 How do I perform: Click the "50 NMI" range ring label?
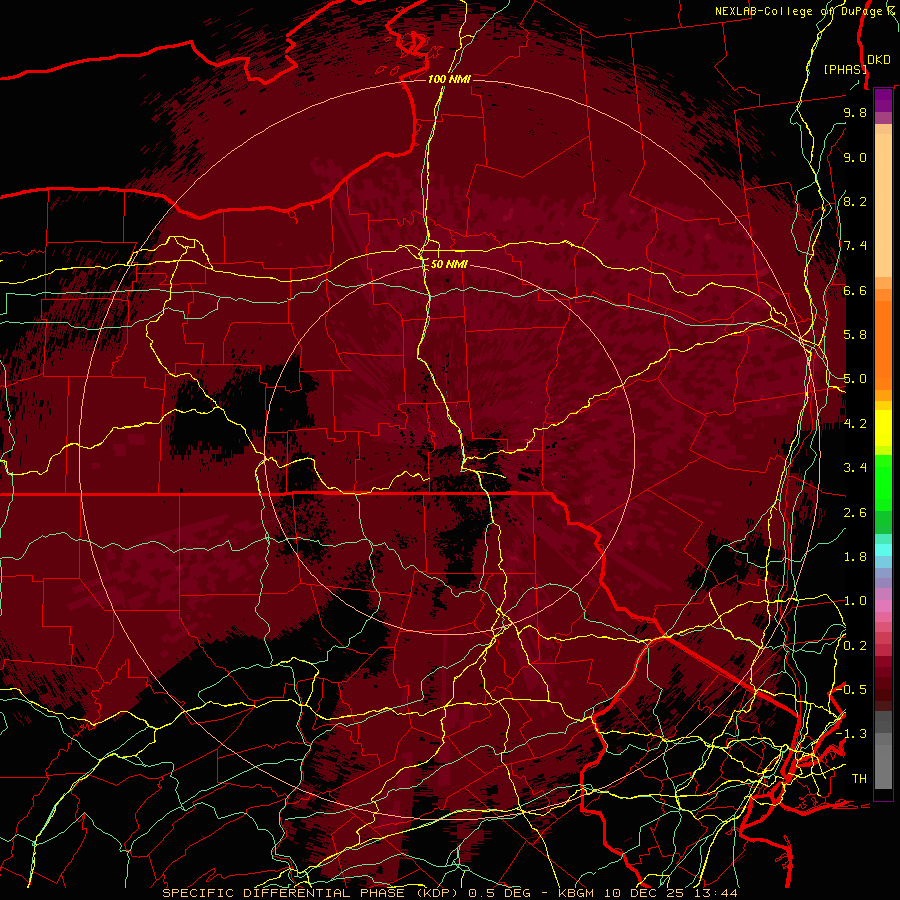click(x=449, y=264)
